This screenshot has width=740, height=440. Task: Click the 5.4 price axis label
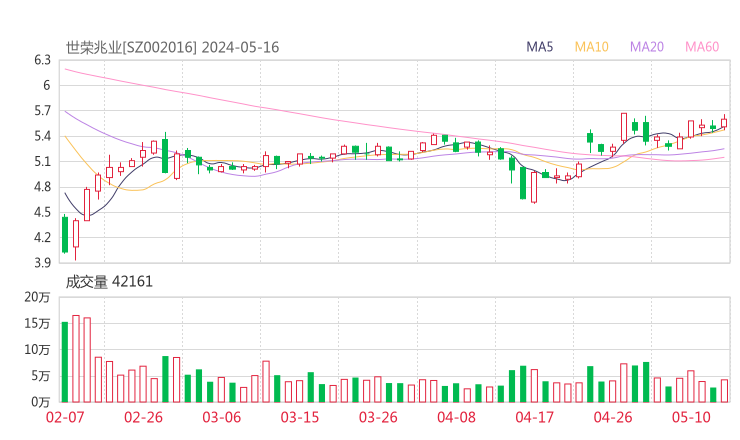[42, 136]
